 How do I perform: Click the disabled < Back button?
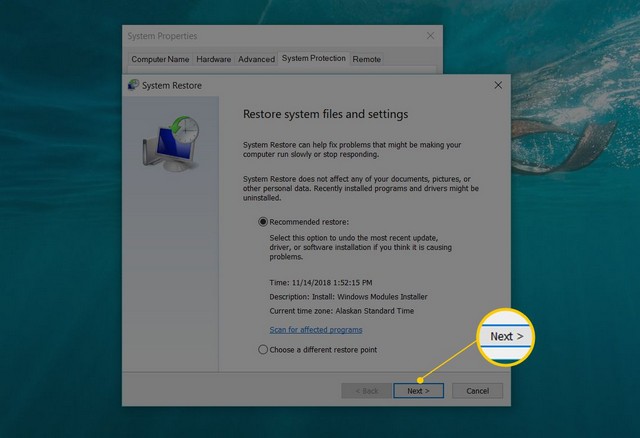(x=367, y=391)
